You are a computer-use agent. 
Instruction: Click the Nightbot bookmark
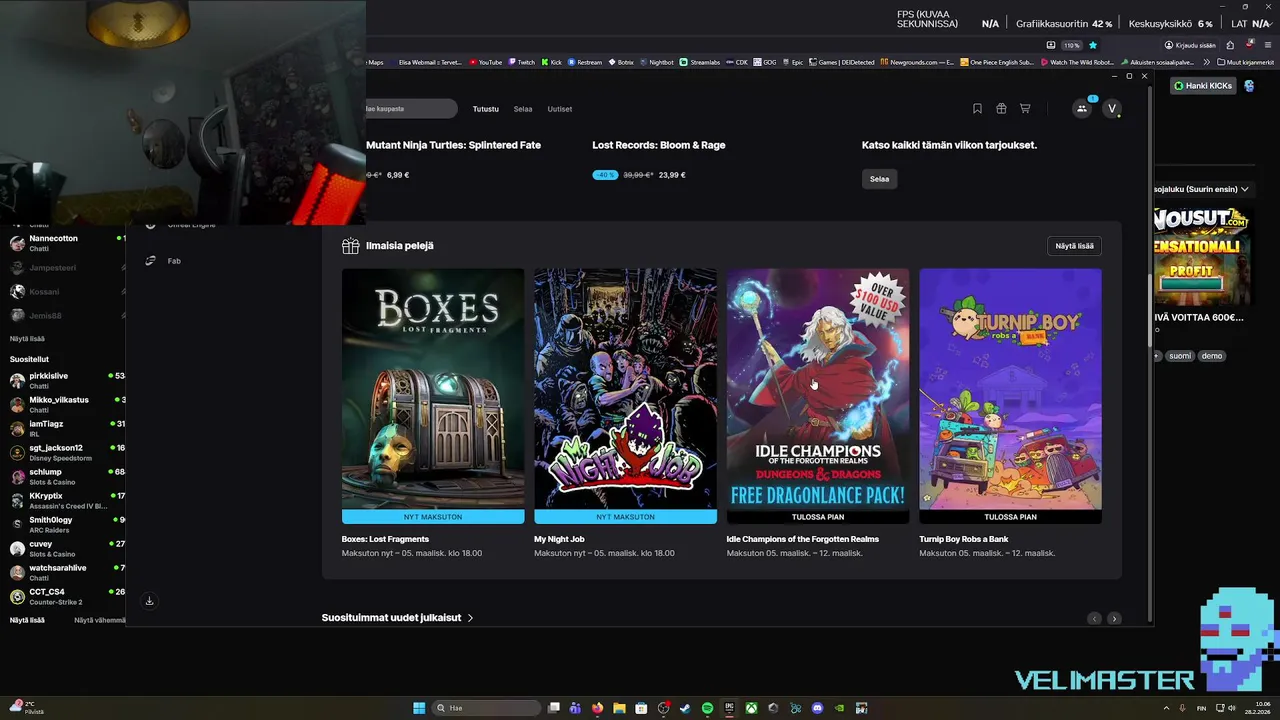point(657,62)
